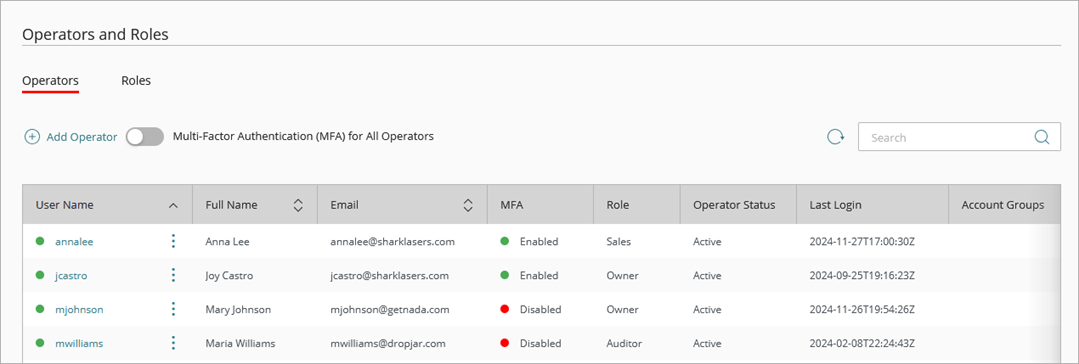Viewport: 1079px width, 364px height.
Task: Click the search magnifier icon
Action: point(1042,137)
